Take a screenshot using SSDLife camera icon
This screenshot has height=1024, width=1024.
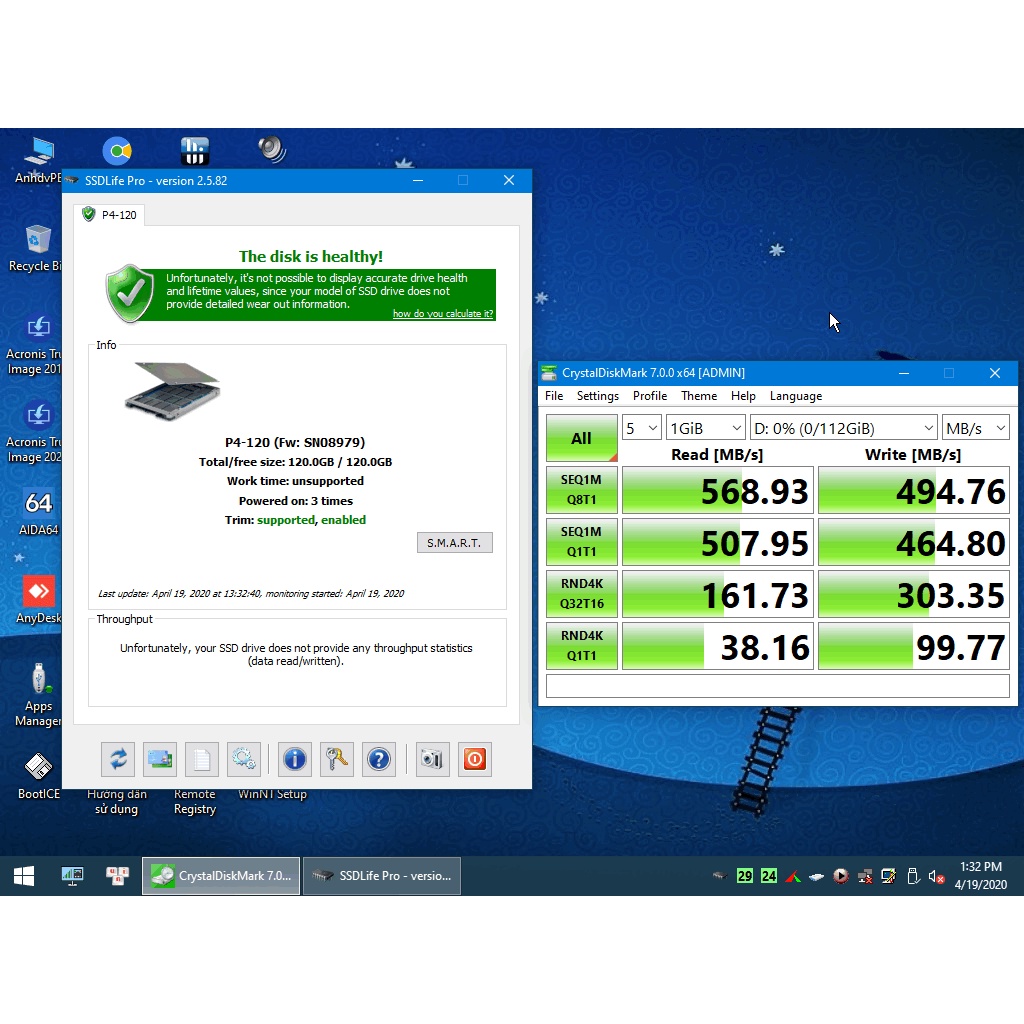coord(432,759)
